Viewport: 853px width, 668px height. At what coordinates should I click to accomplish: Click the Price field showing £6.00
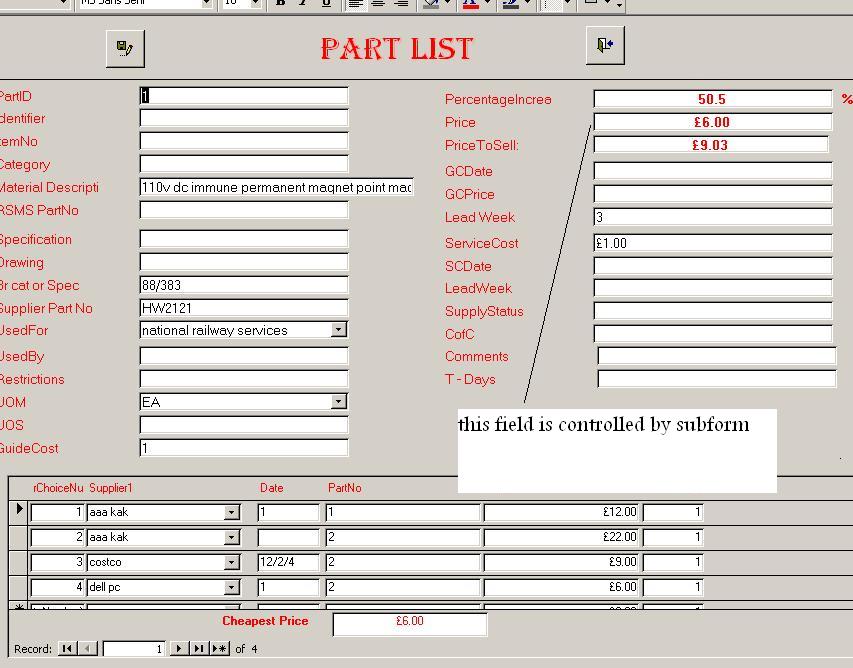tap(713, 122)
